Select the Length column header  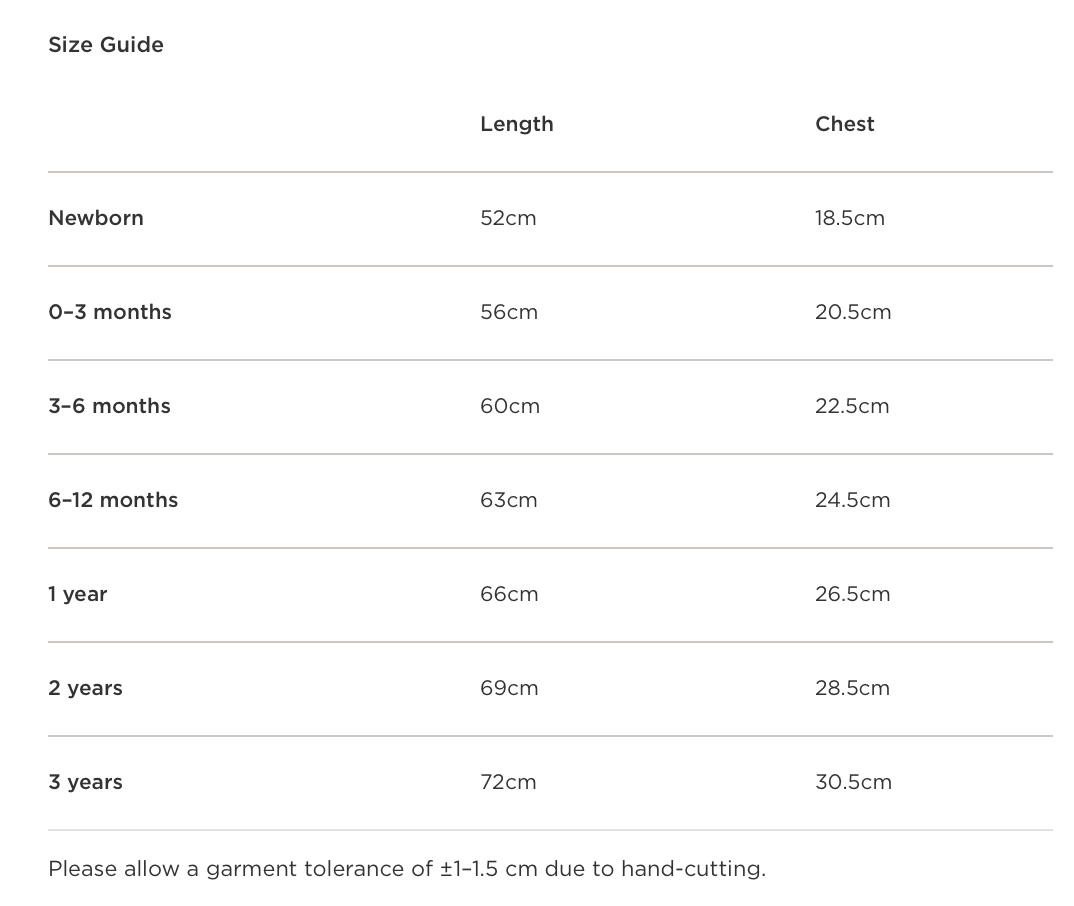coord(516,124)
